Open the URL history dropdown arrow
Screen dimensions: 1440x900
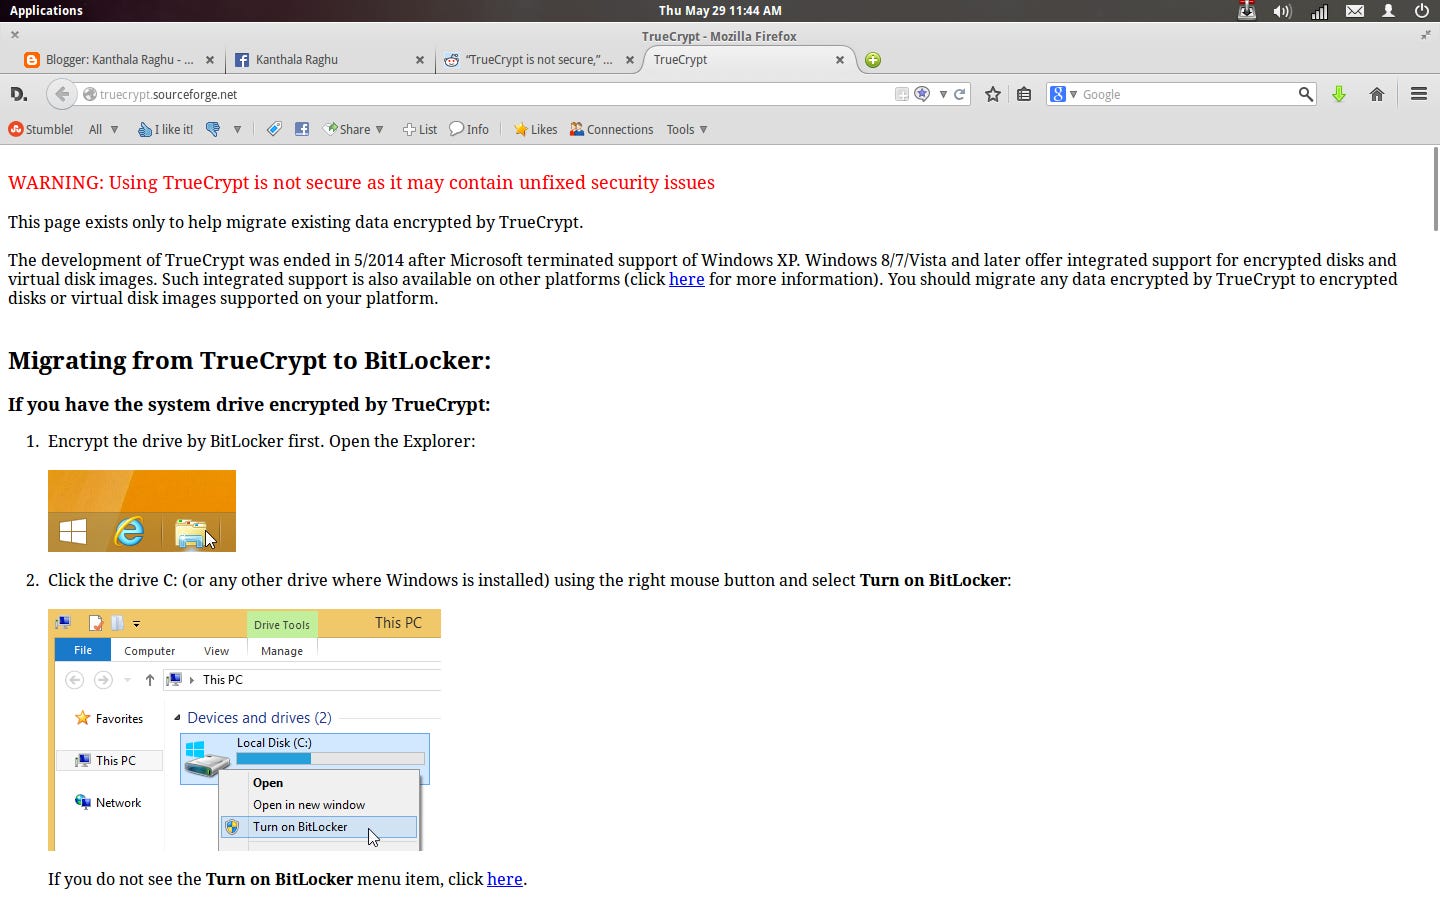[x=942, y=94]
